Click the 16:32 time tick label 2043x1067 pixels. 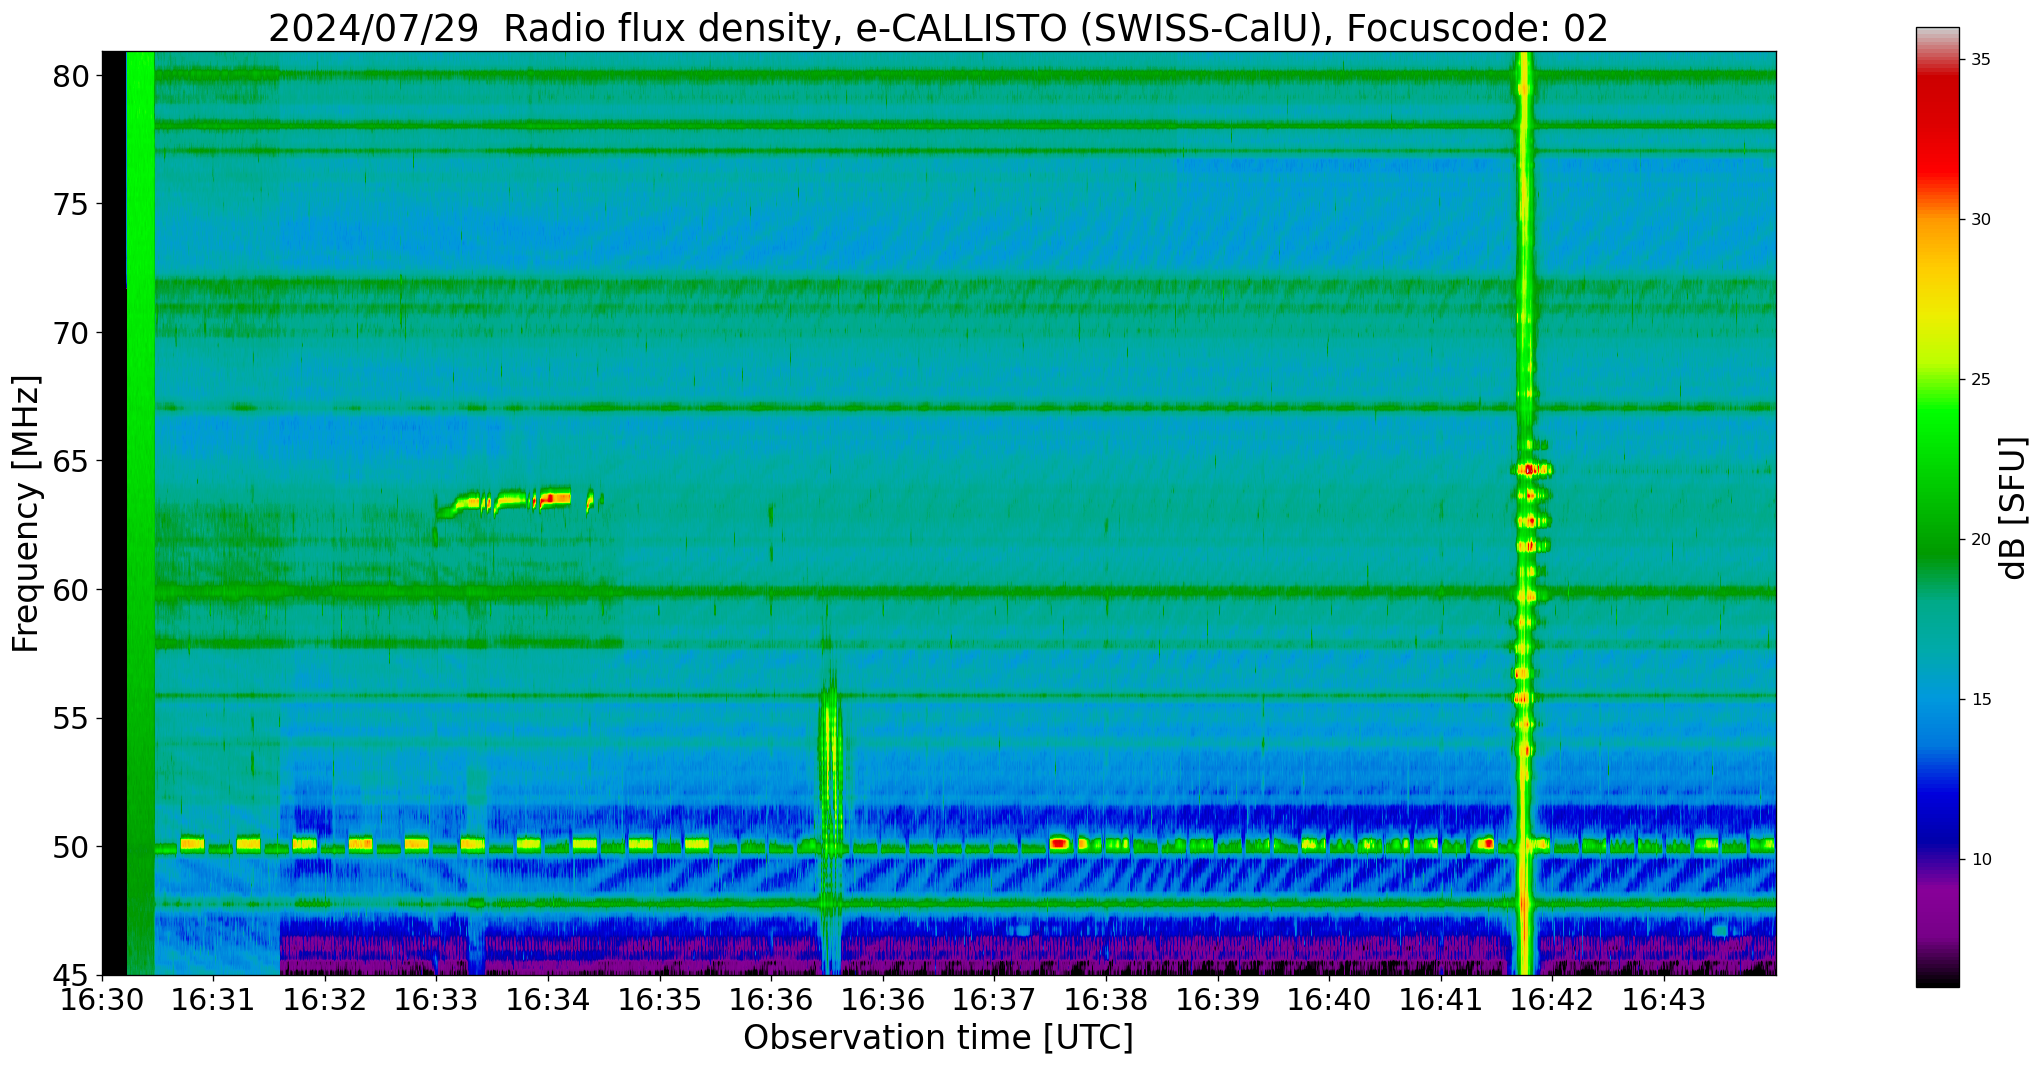(324, 1000)
